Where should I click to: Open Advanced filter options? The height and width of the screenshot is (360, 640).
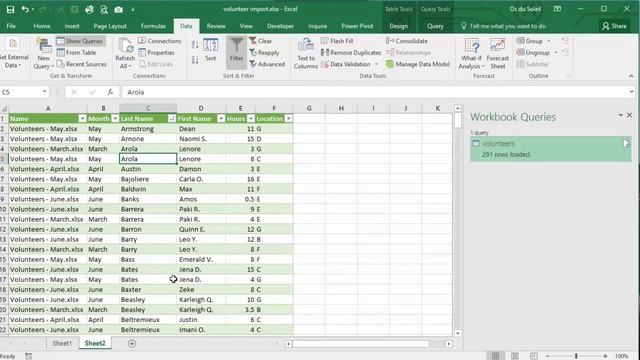tap(267, 64)
